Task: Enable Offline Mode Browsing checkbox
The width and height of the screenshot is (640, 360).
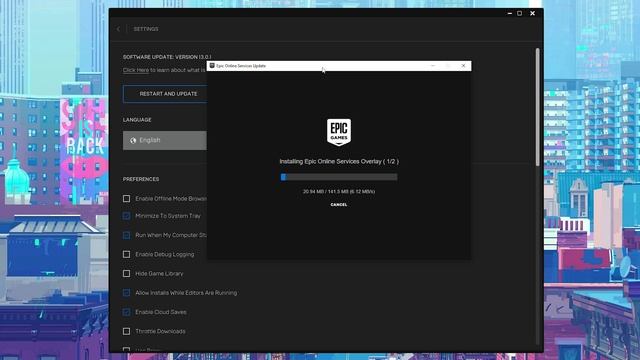Action: point(127,199)
